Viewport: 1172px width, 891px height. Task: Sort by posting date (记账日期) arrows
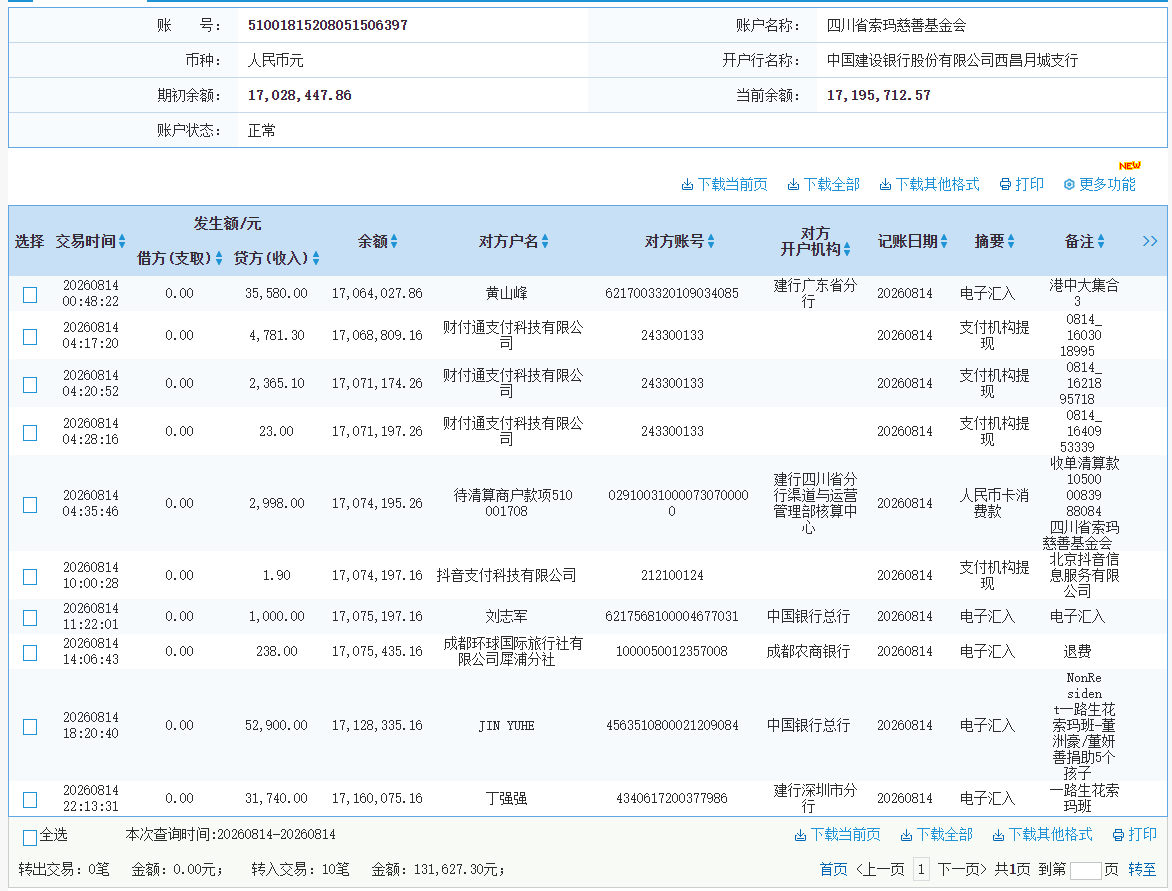point(944,241)
